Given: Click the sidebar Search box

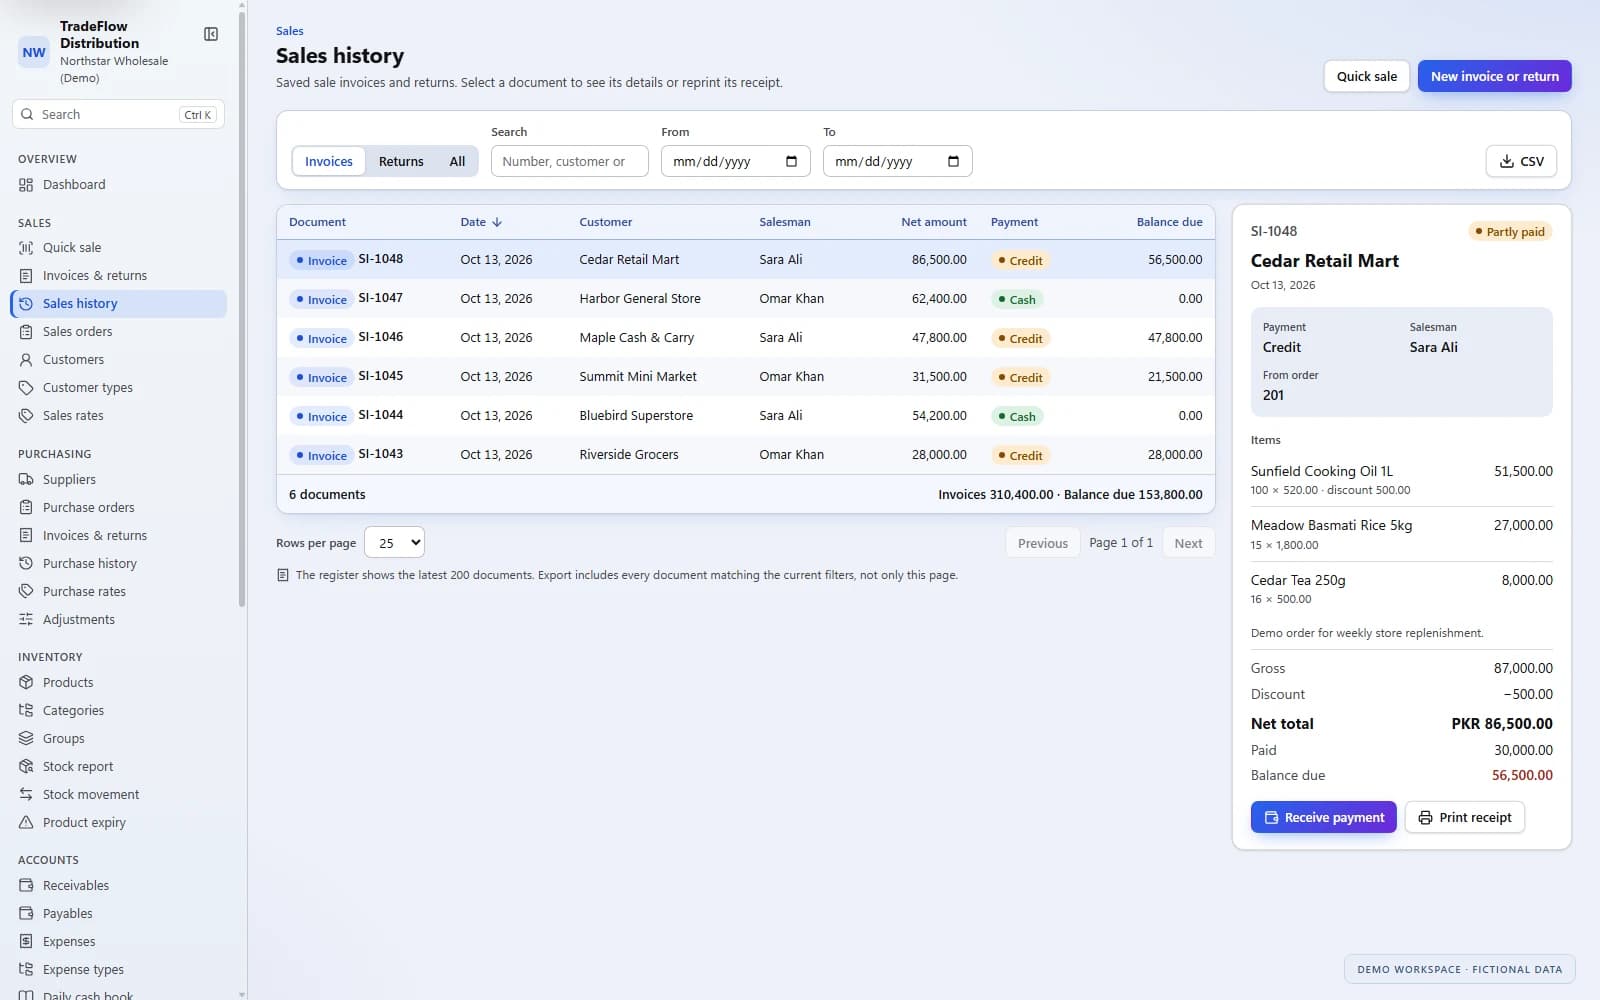Looking at the screenshot, I should coord(118,114).
